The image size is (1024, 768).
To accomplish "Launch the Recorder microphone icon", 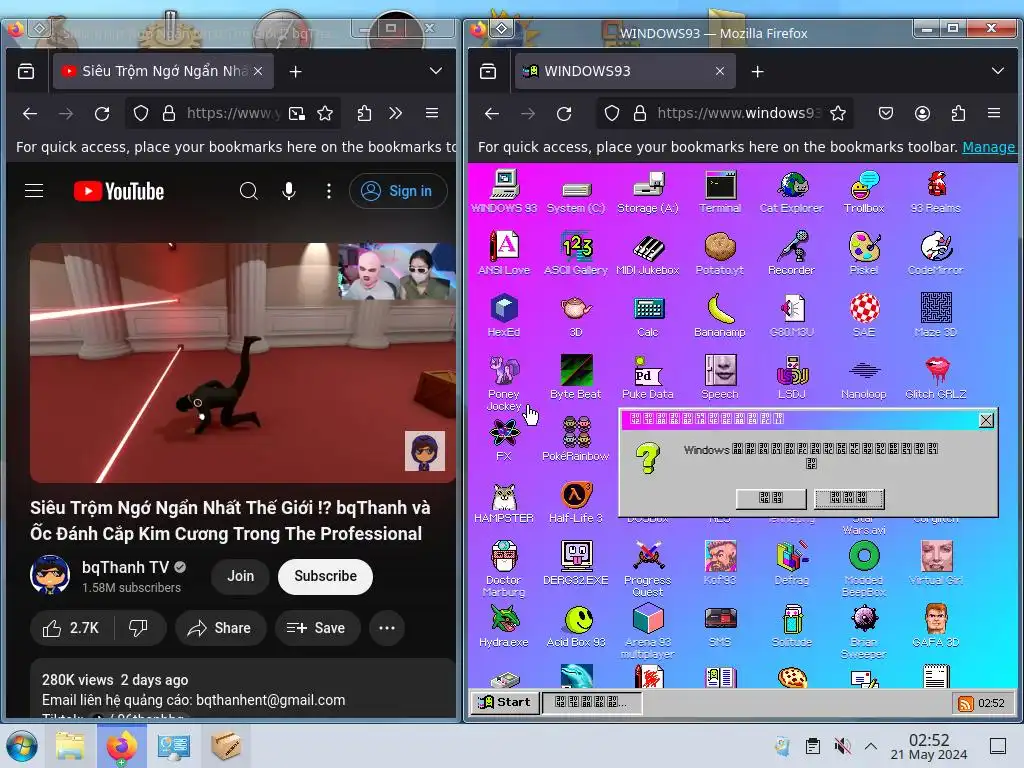I will 792,253.
